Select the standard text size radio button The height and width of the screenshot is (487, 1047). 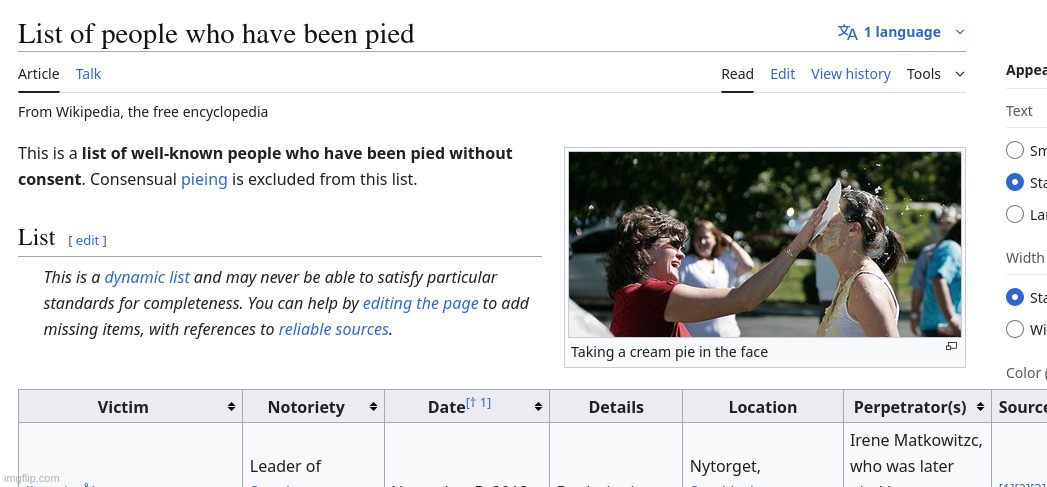tap(1014, 182)
